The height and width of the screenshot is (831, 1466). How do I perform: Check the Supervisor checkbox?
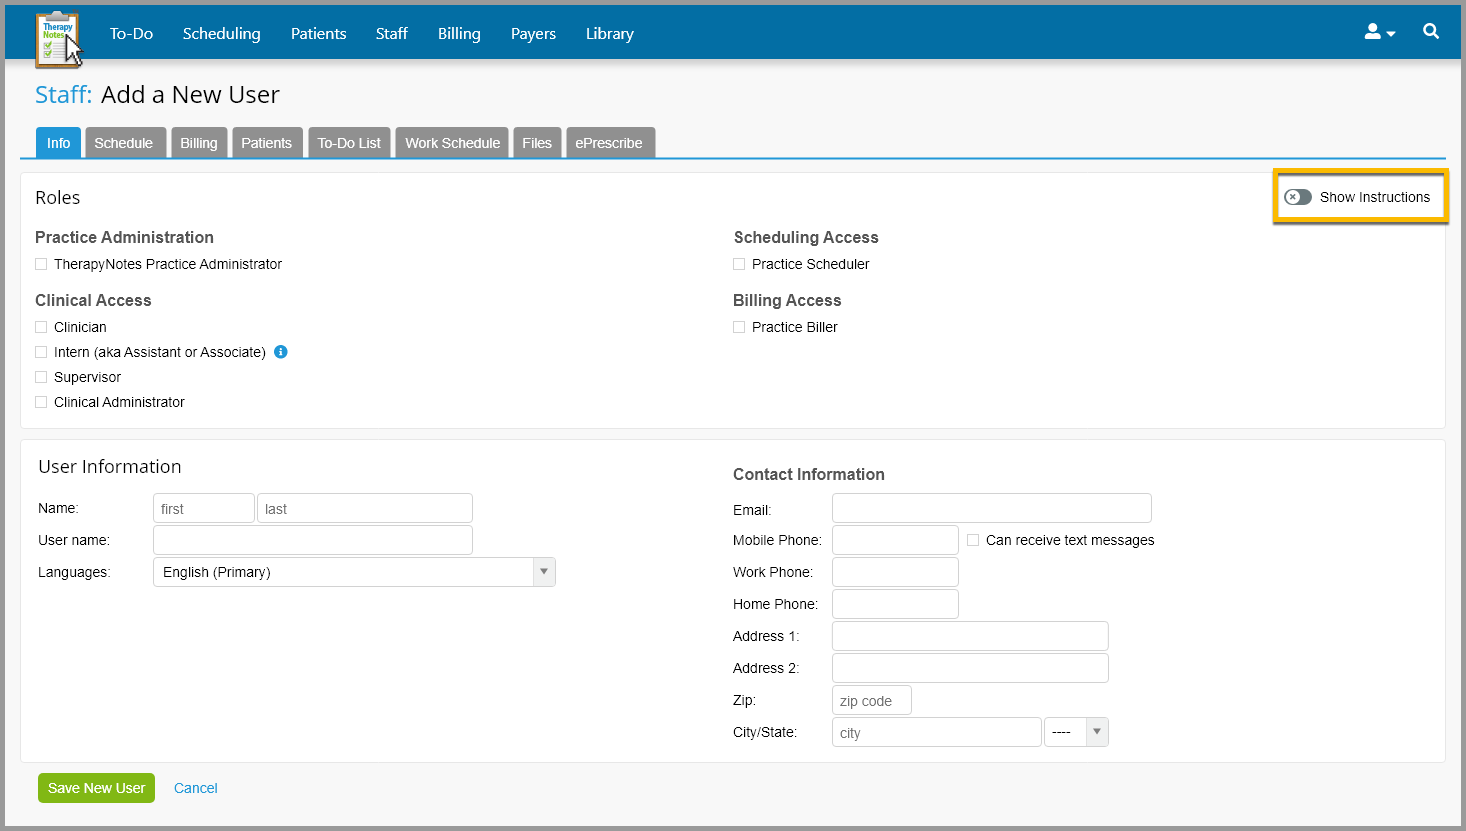pos(40,377)
